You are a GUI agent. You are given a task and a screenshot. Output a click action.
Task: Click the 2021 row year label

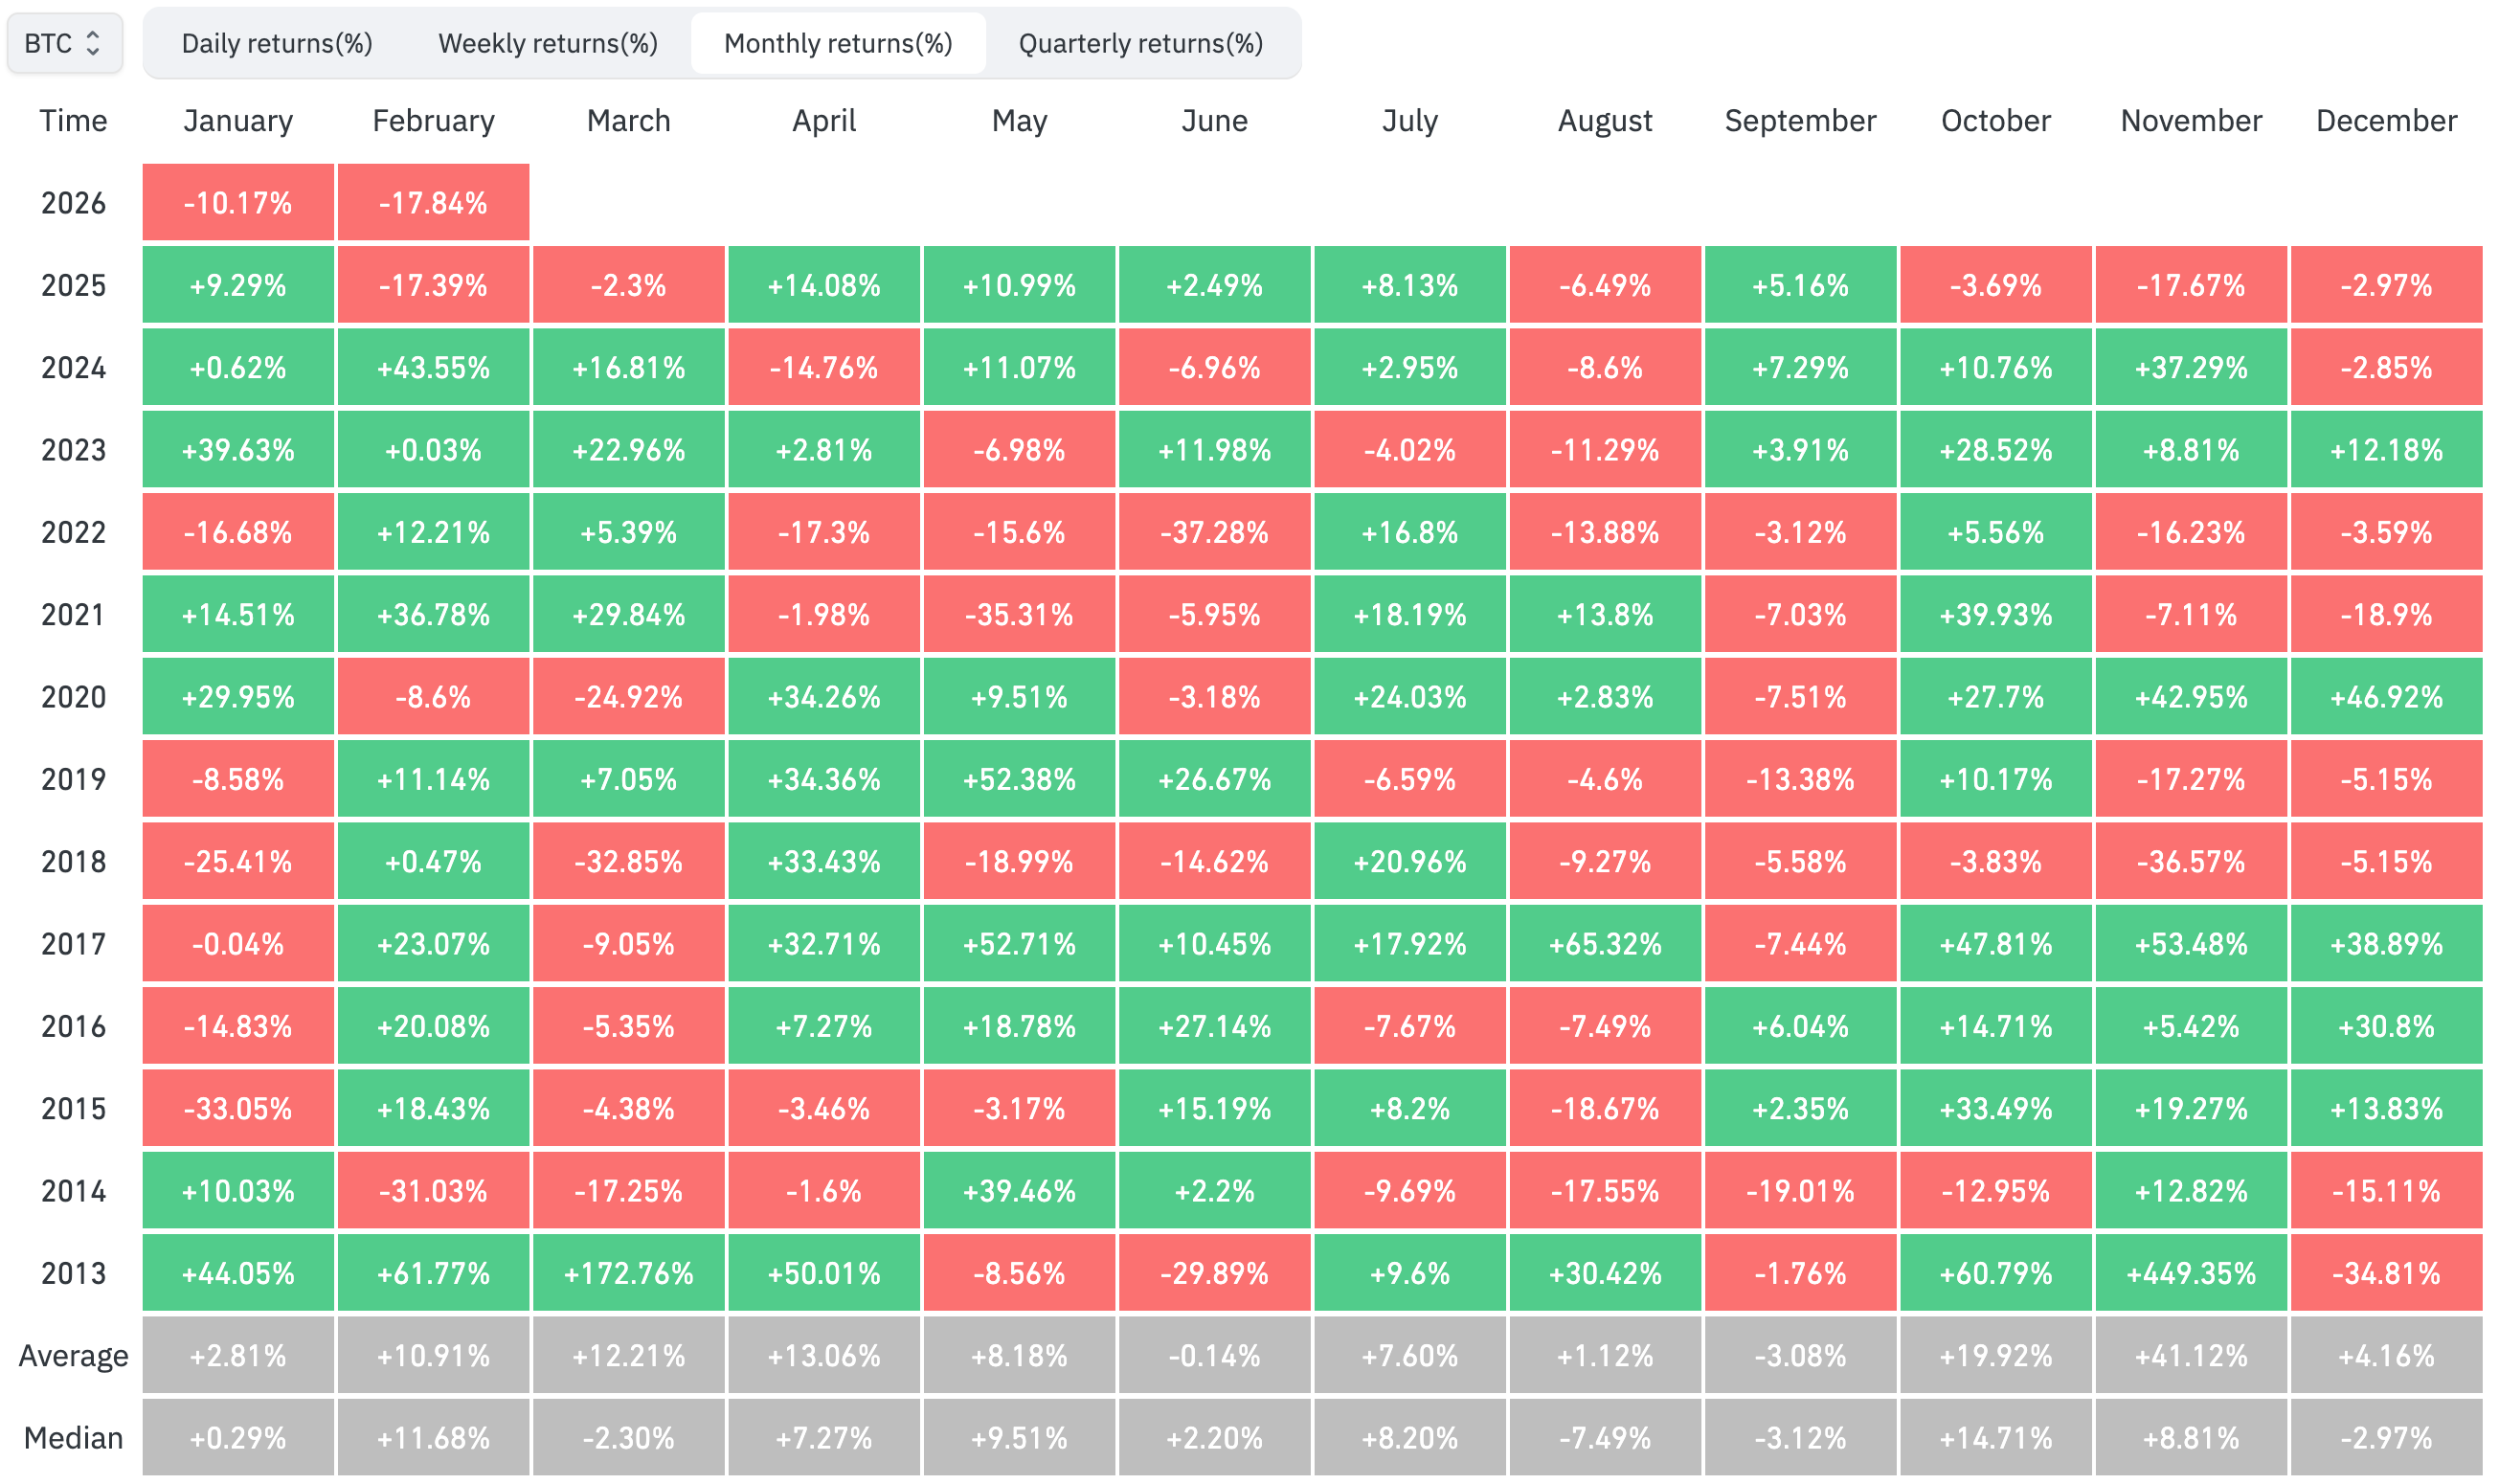[x=73, y=615]
